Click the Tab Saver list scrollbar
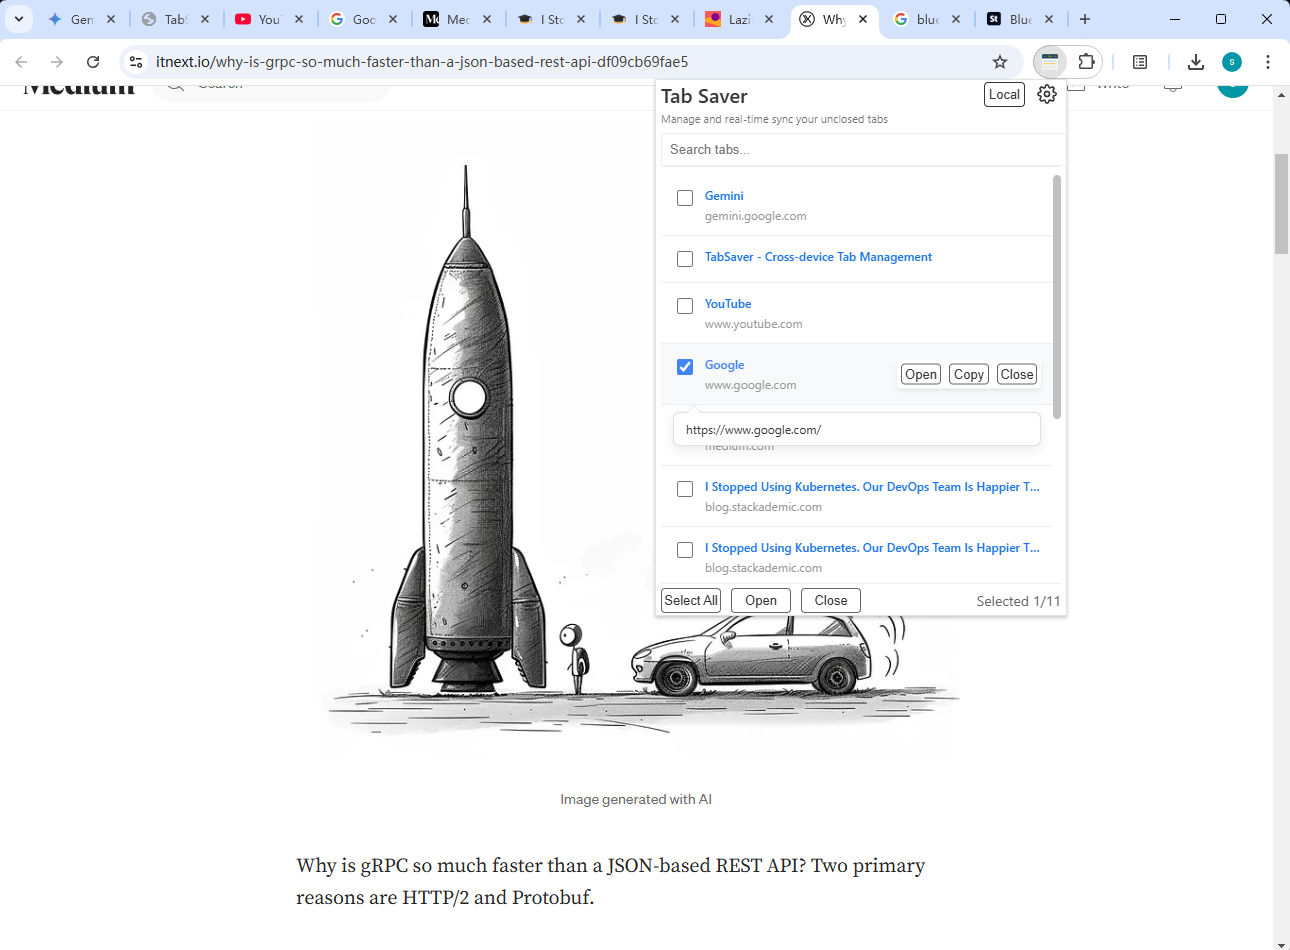Image resolution: width=1290 pixels, height=950 pixels. 1057,296
